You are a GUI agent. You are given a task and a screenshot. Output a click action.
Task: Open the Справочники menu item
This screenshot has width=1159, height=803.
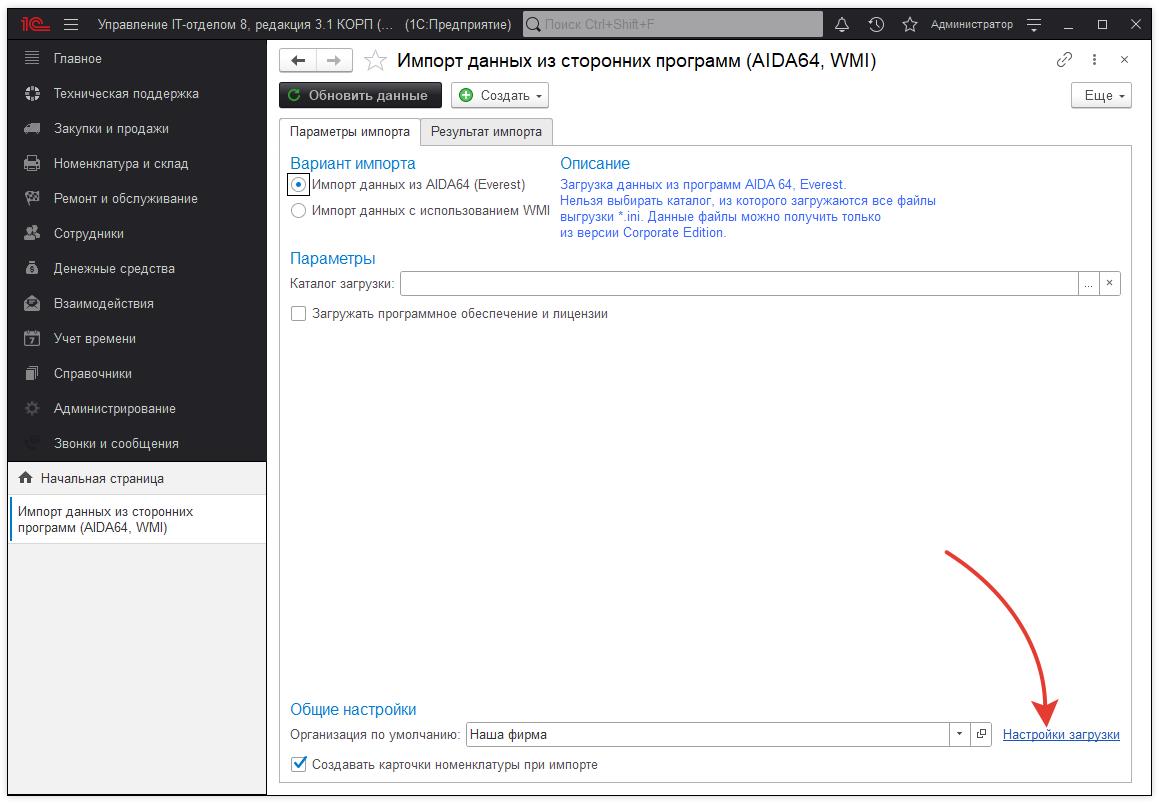tap(91, 373)
